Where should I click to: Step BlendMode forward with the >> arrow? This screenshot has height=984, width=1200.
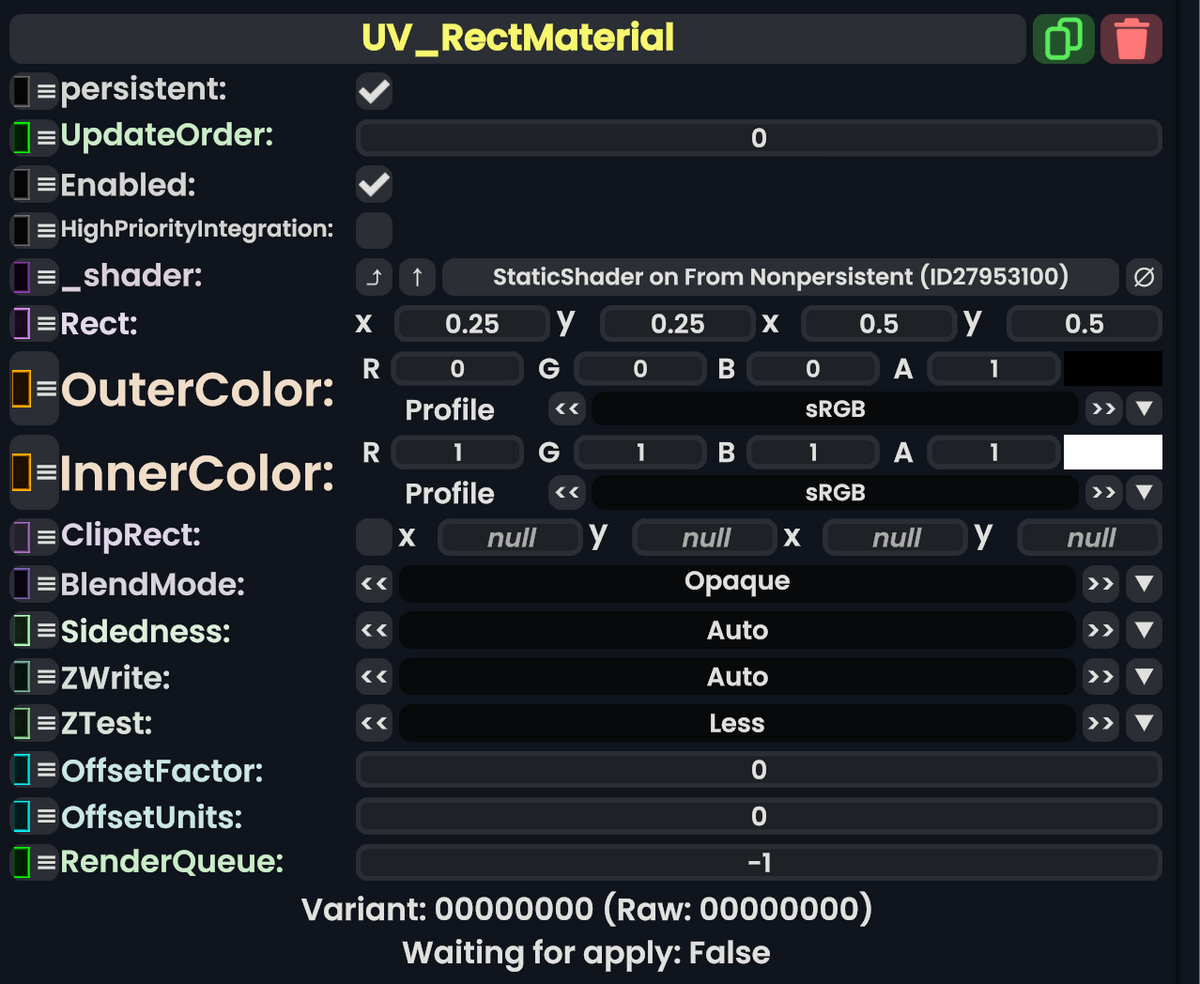point(1100,583)
